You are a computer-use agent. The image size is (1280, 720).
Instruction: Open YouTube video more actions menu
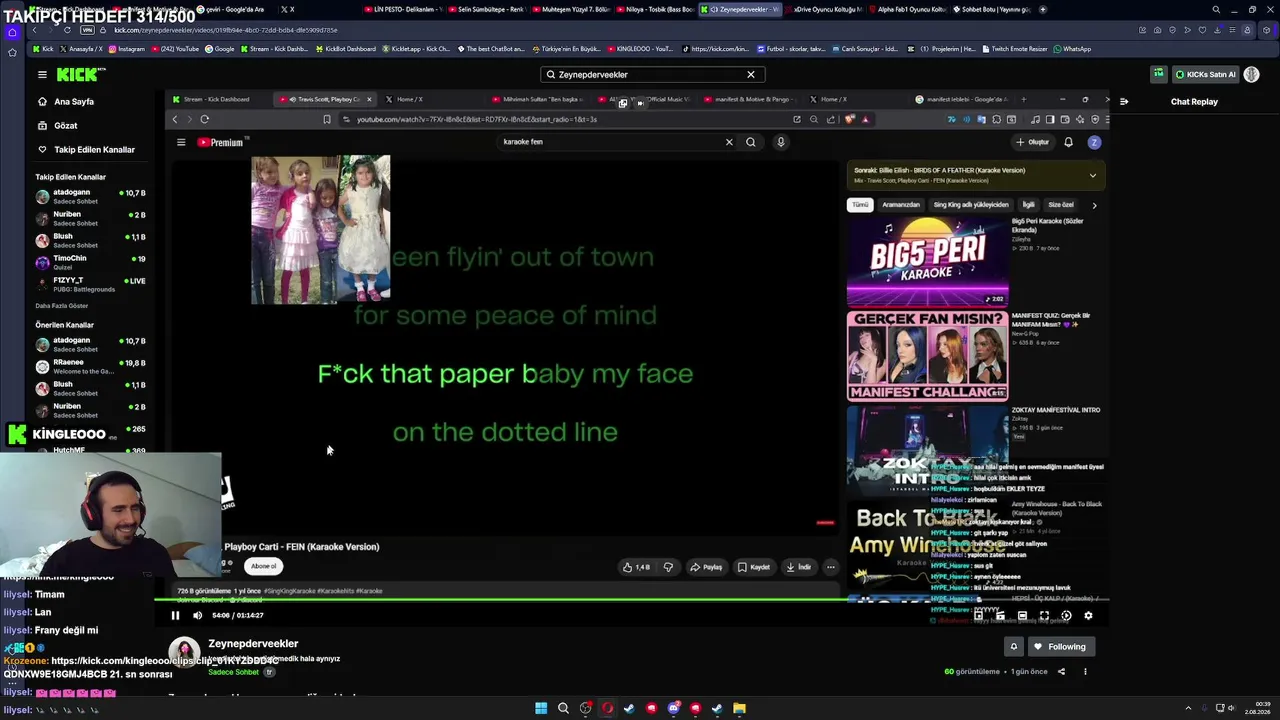pos(830,567)
